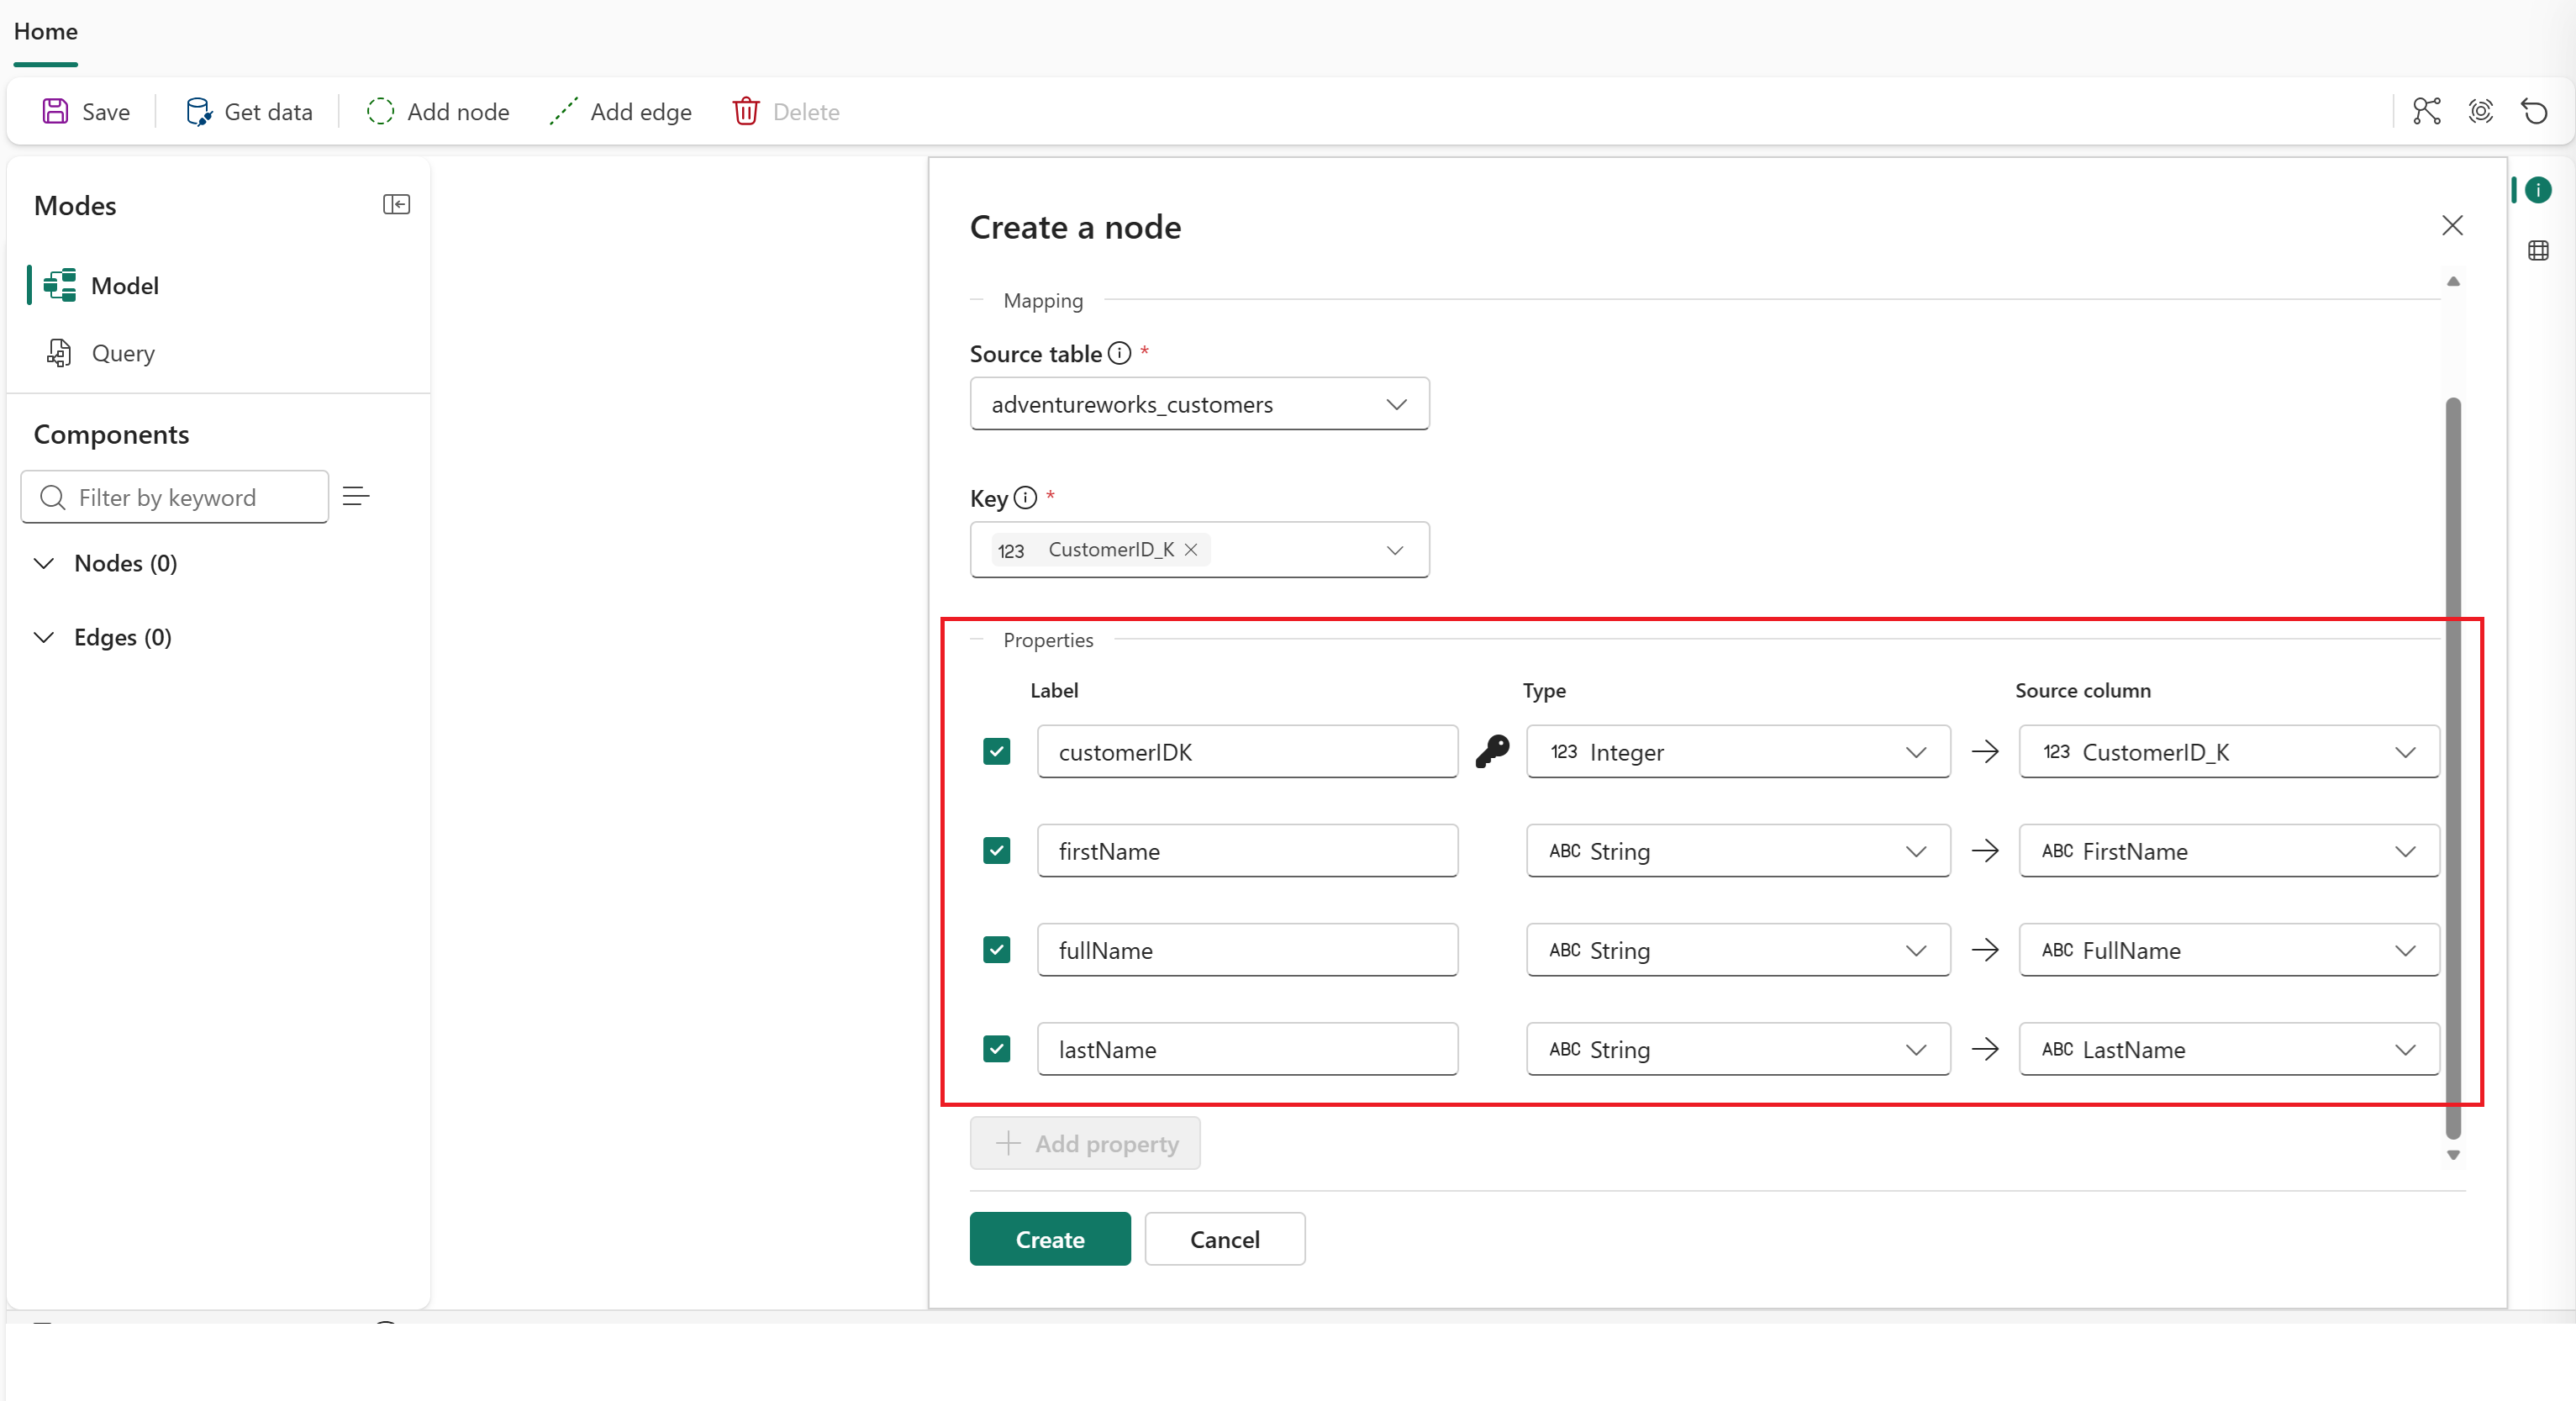Open the String type dropdown for firstName

tap(1738, 850)
